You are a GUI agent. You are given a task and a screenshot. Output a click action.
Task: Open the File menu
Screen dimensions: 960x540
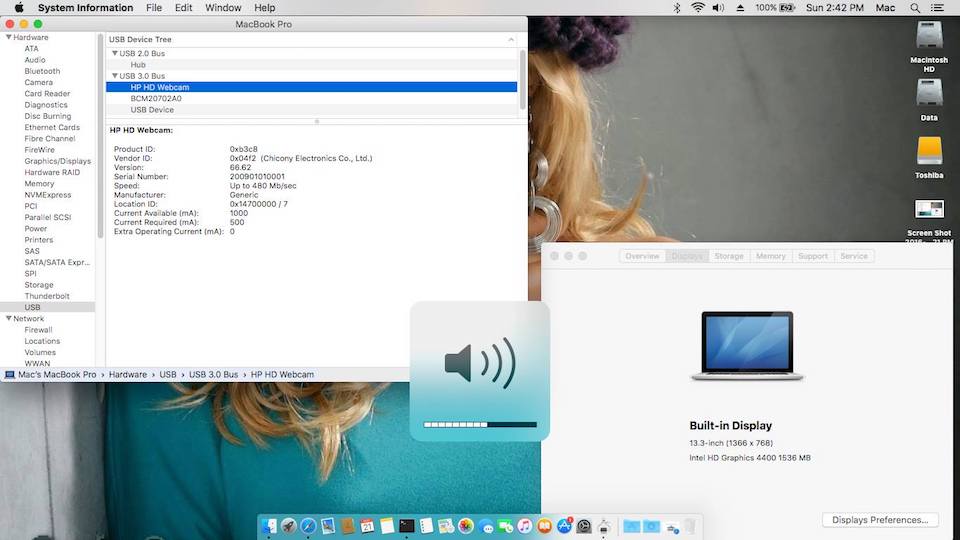(154, 8)
